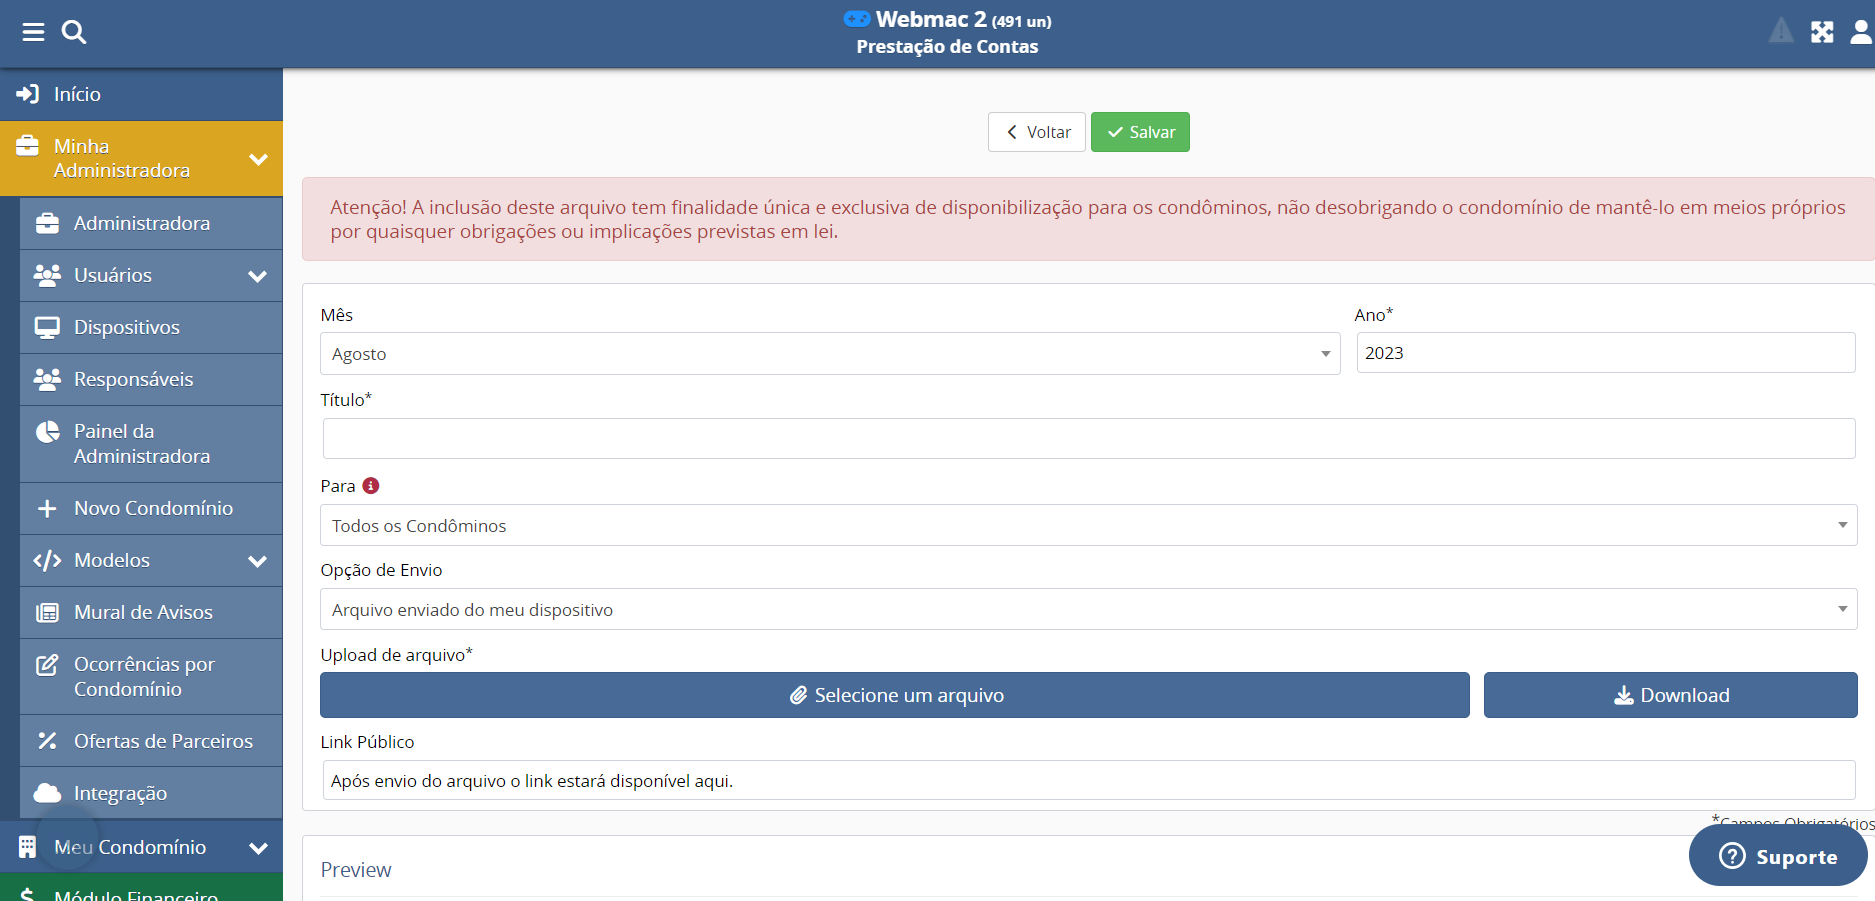Click the warning triangle alert icon
This screenshot has width=1875, height=901.
point(1781,32)
